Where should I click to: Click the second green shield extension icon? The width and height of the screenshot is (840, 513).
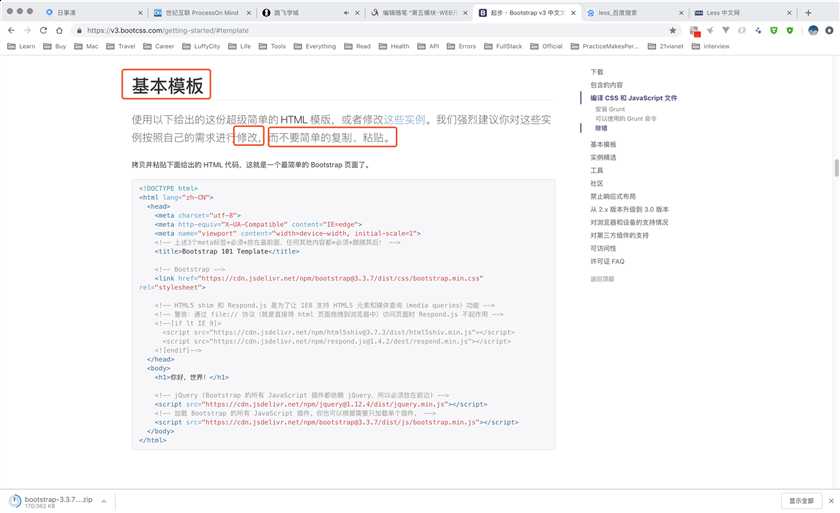(x=790, y=31)
